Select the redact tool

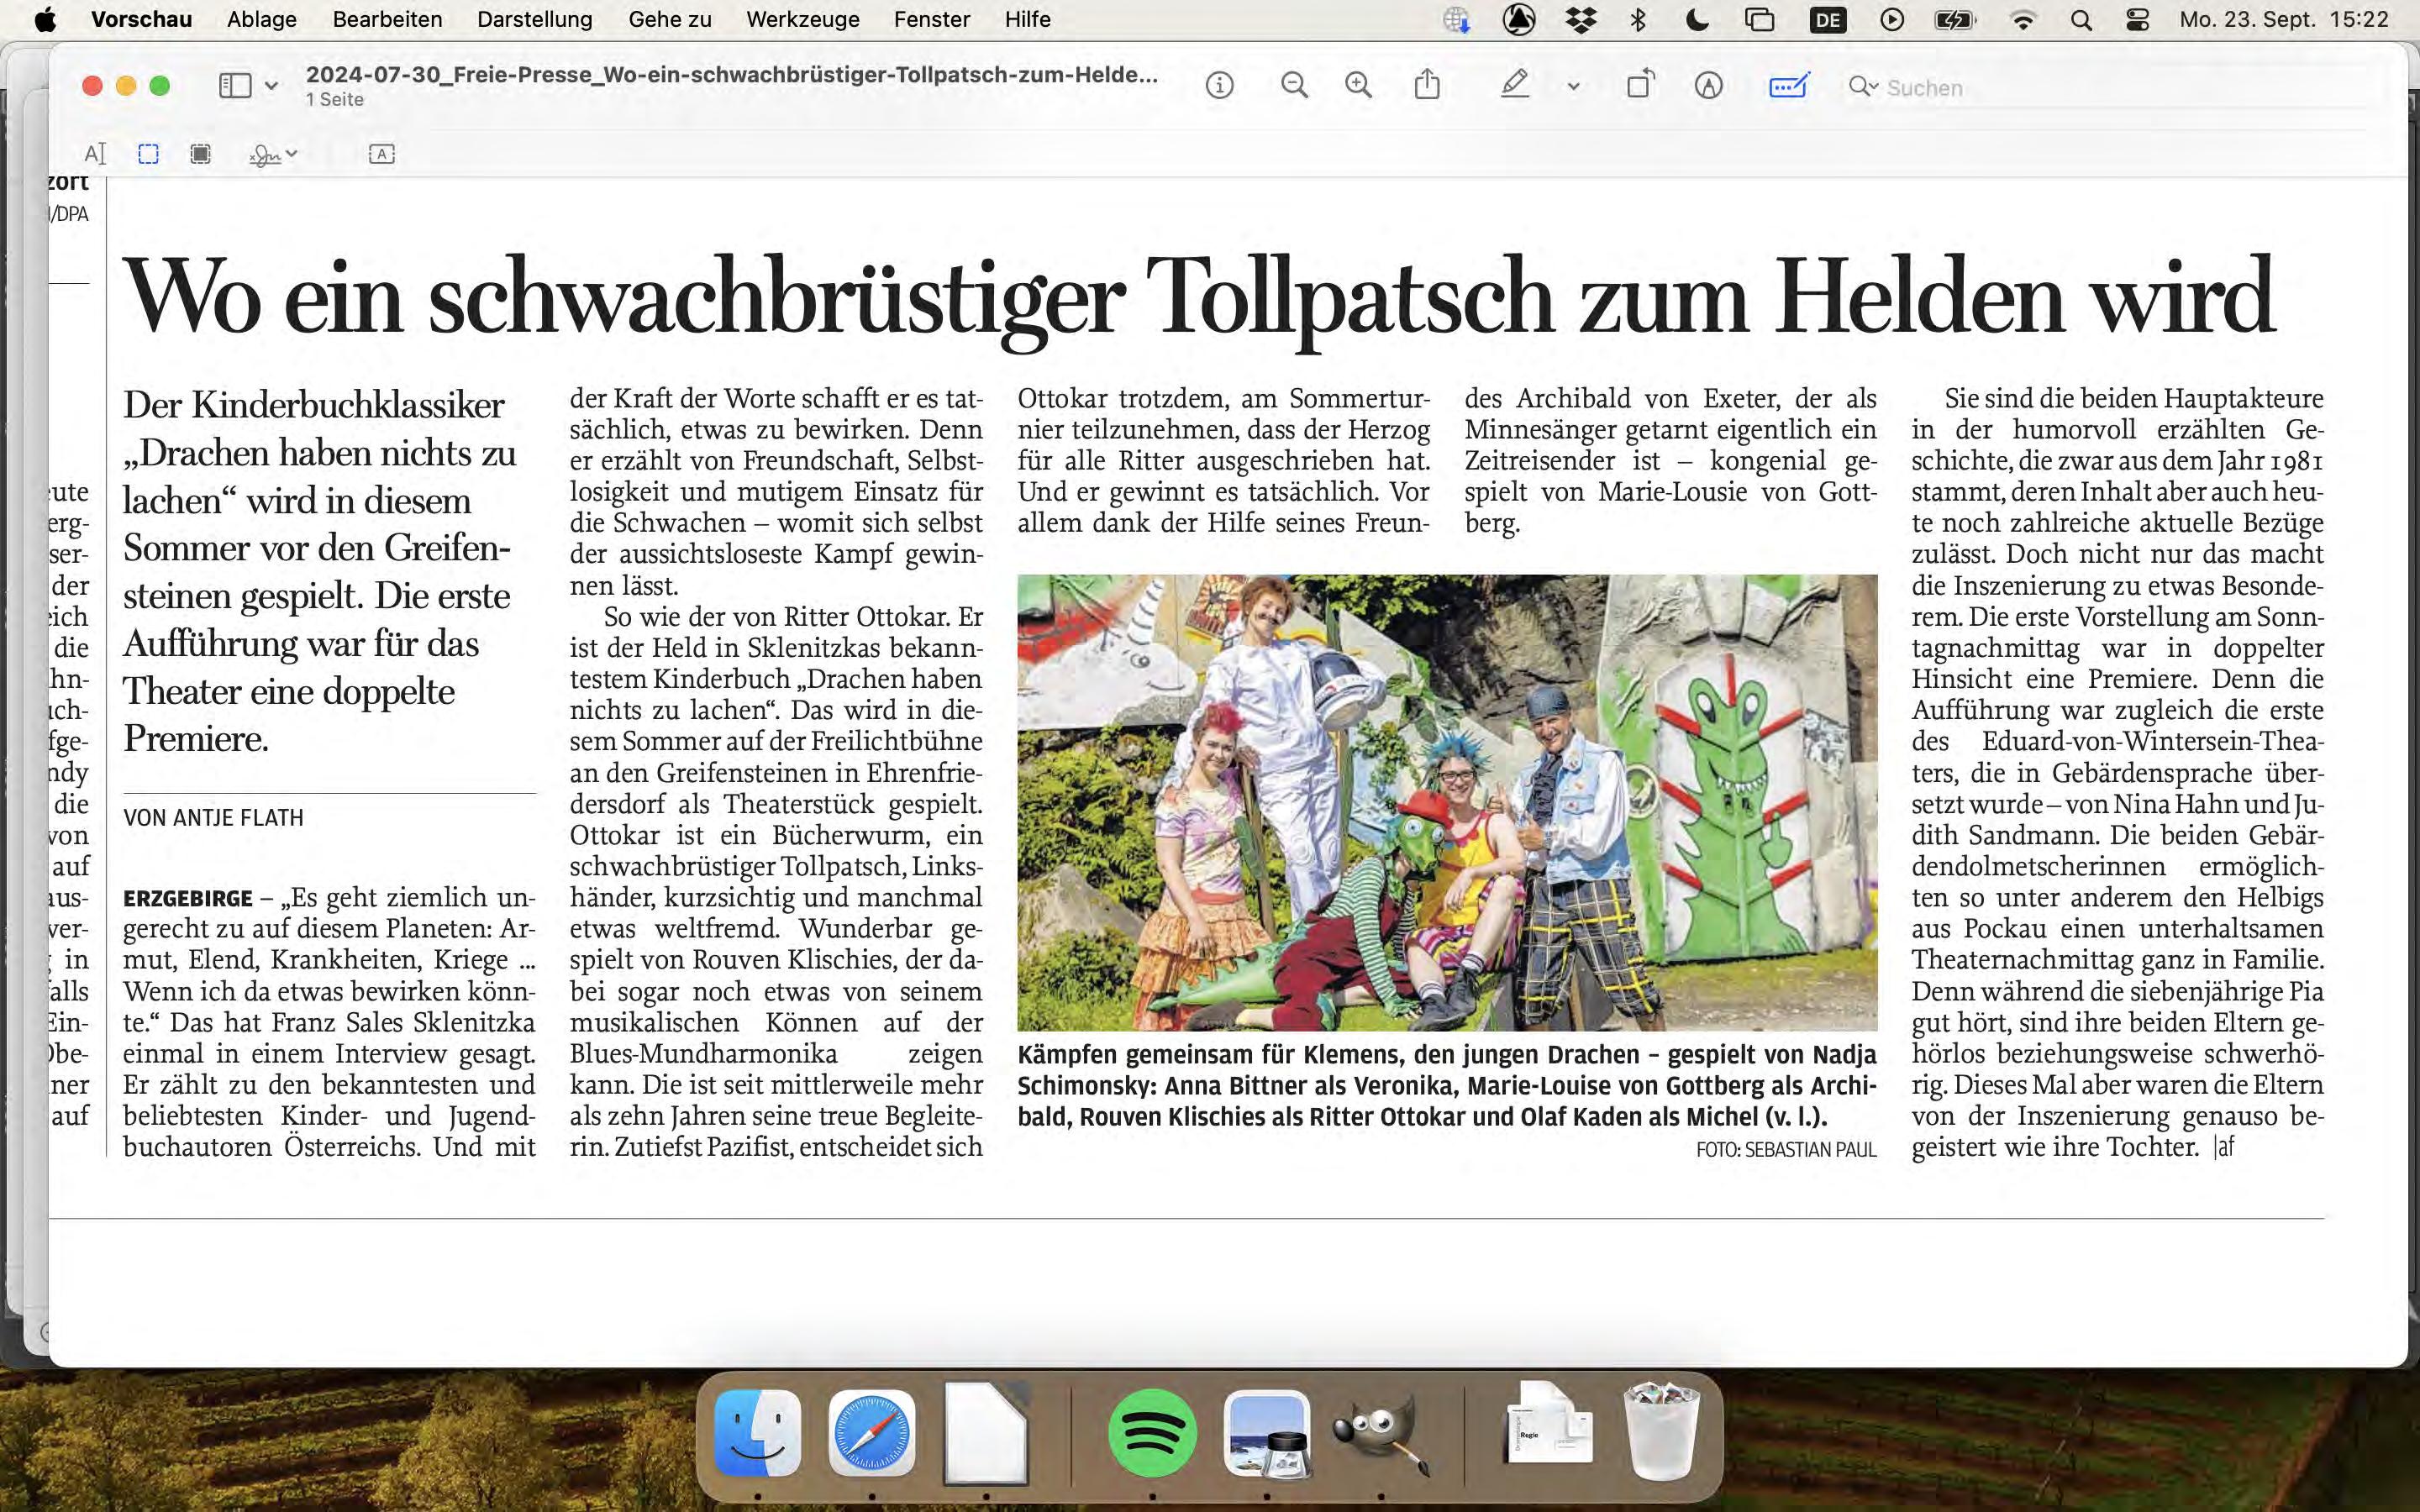coord(201,154)
